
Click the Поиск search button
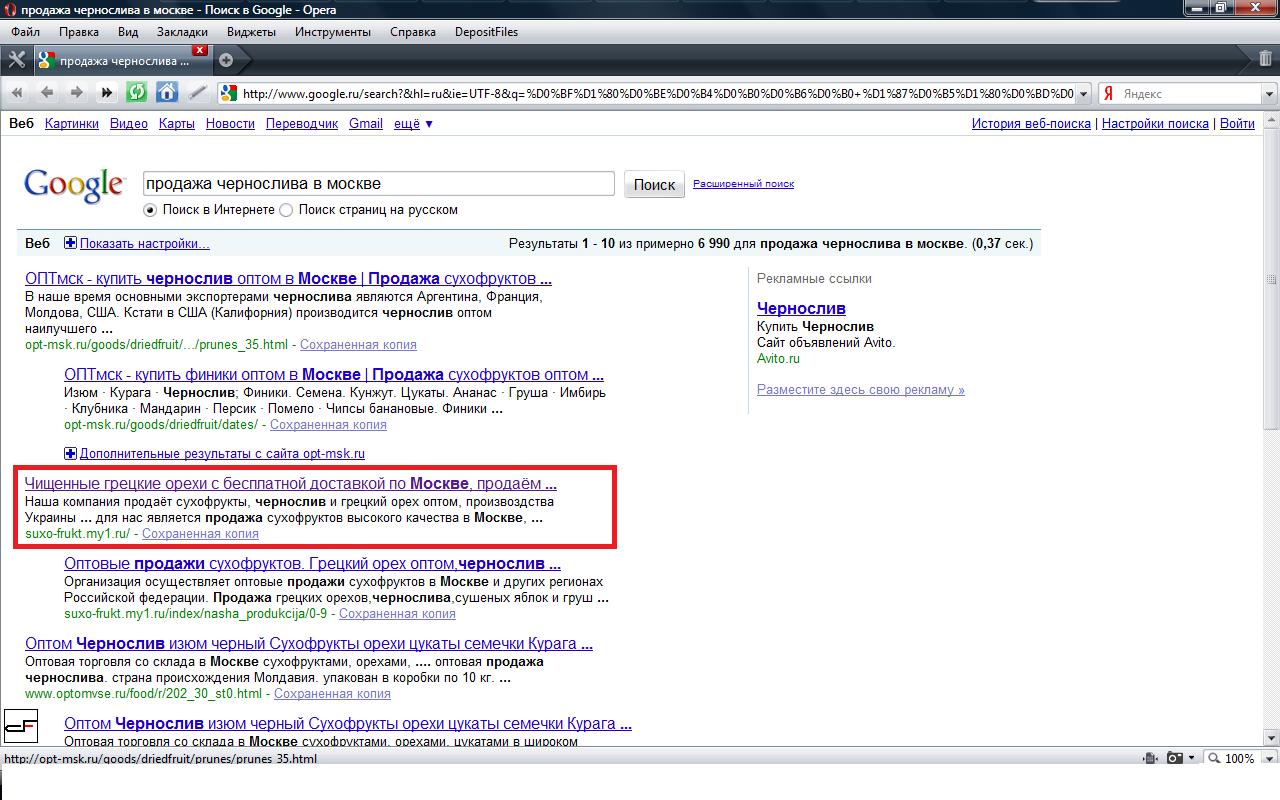click(x=655, y=184)
